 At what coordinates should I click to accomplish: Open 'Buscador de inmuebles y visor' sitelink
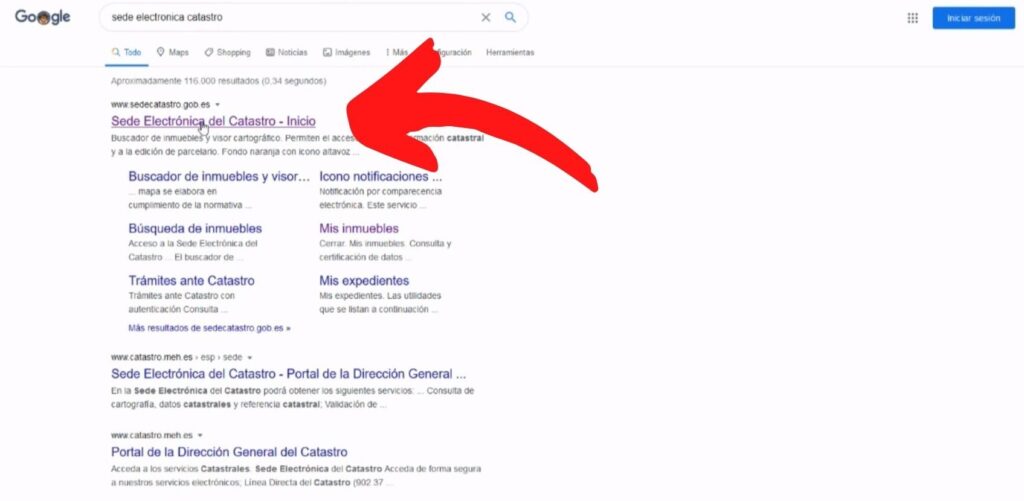tap(219, 176)
